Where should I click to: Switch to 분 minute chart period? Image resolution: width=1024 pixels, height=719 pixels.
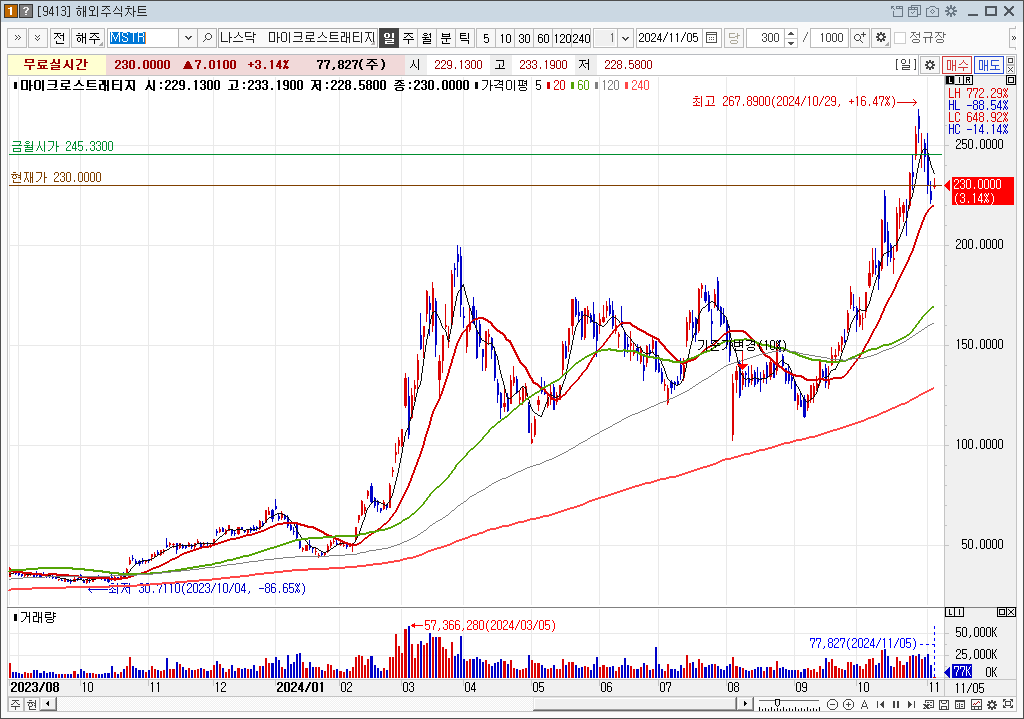click(445, 38)
